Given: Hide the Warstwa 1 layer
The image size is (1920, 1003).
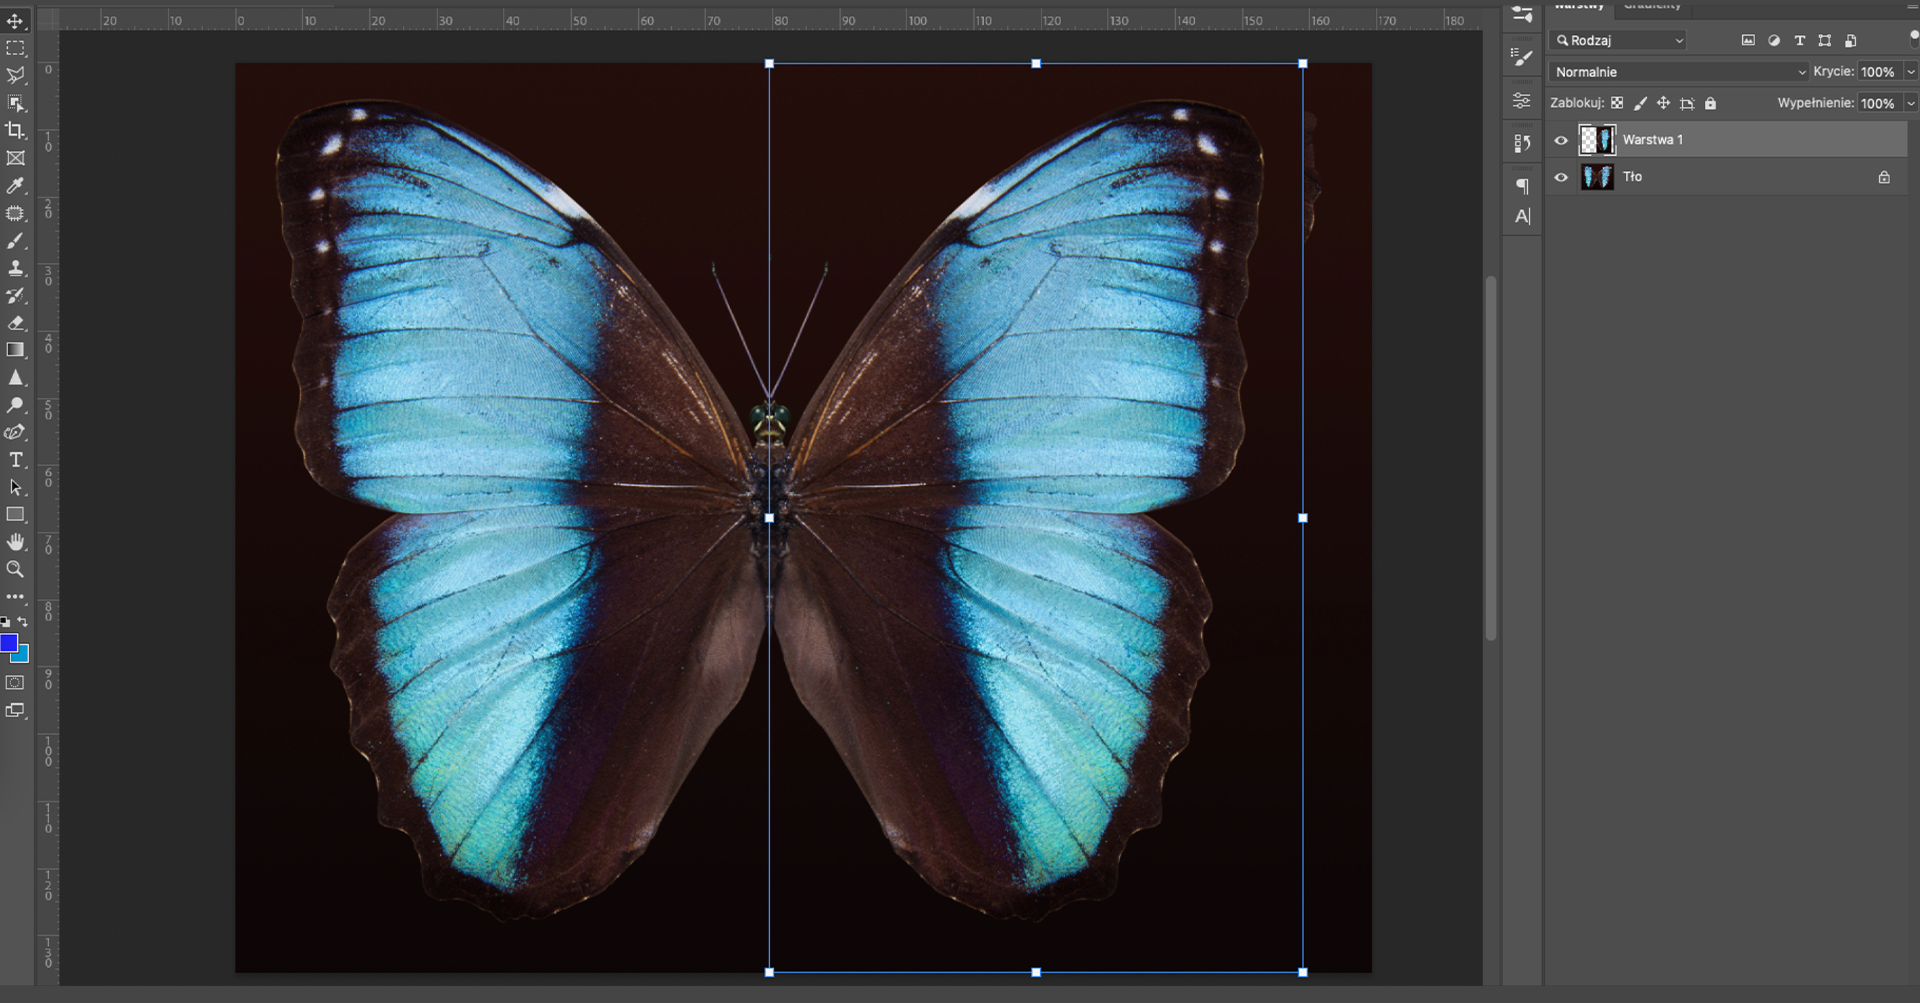Looking at the screenshot, I should pyautogui.click(x=1561, y=140).
